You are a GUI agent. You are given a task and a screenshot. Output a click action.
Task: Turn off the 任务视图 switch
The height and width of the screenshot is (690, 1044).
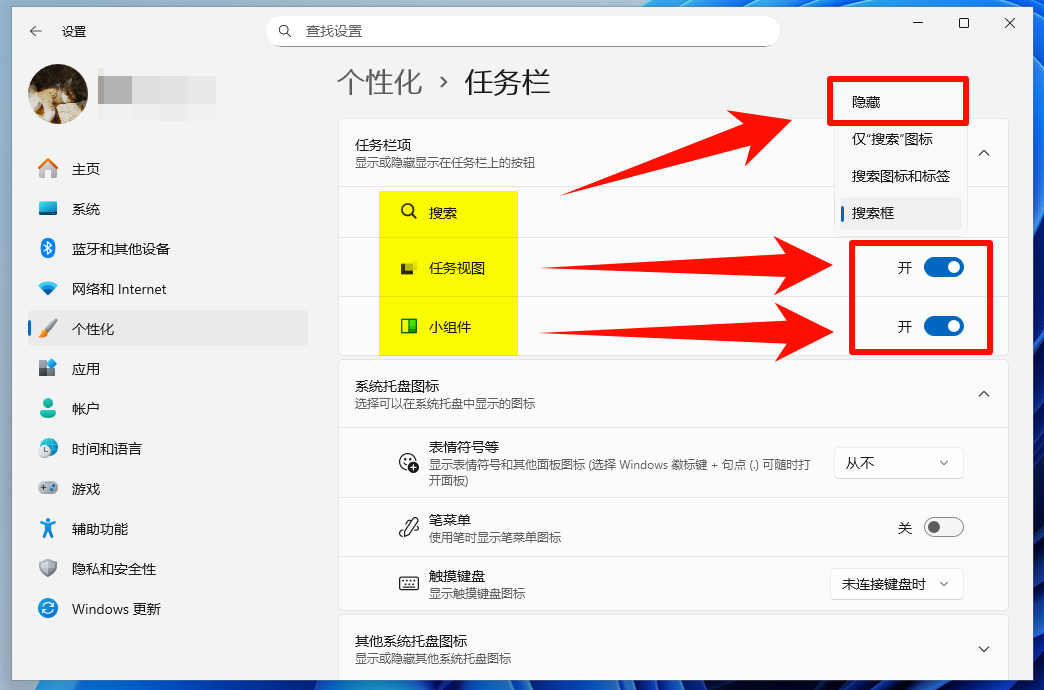943,267
